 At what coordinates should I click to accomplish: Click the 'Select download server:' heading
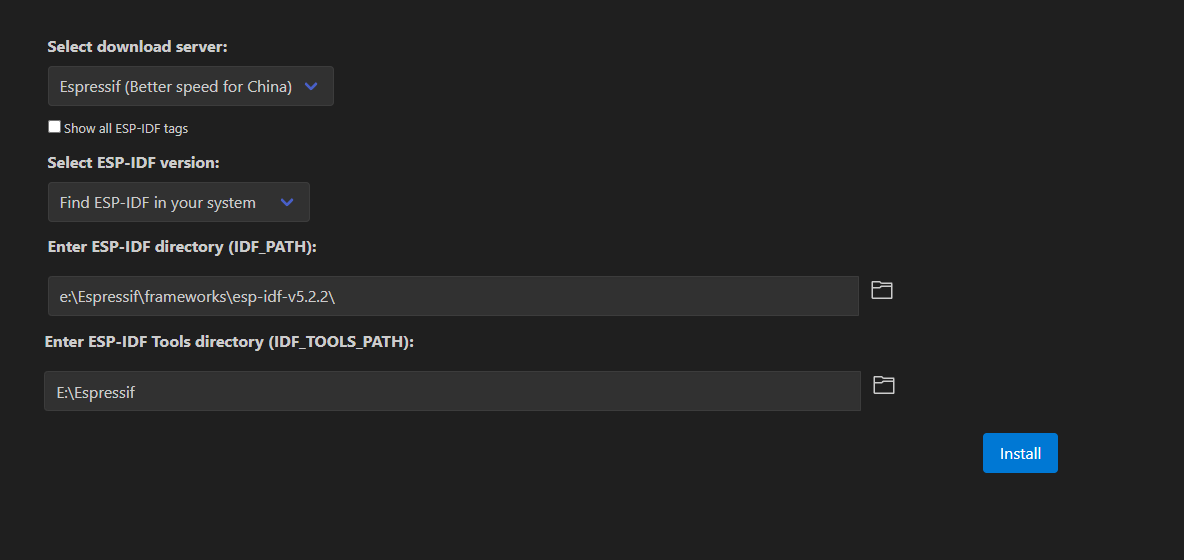(137, 47)
